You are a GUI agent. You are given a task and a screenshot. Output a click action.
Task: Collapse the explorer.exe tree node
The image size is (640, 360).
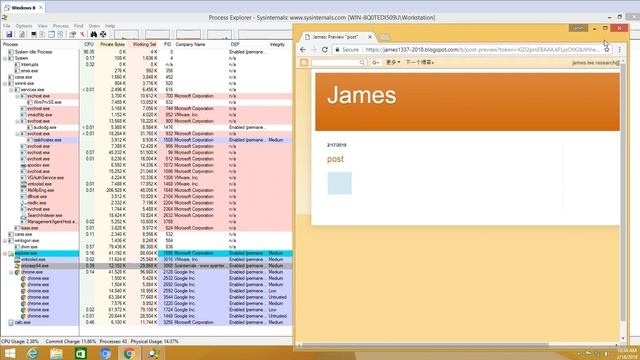[x=5, y=253]
